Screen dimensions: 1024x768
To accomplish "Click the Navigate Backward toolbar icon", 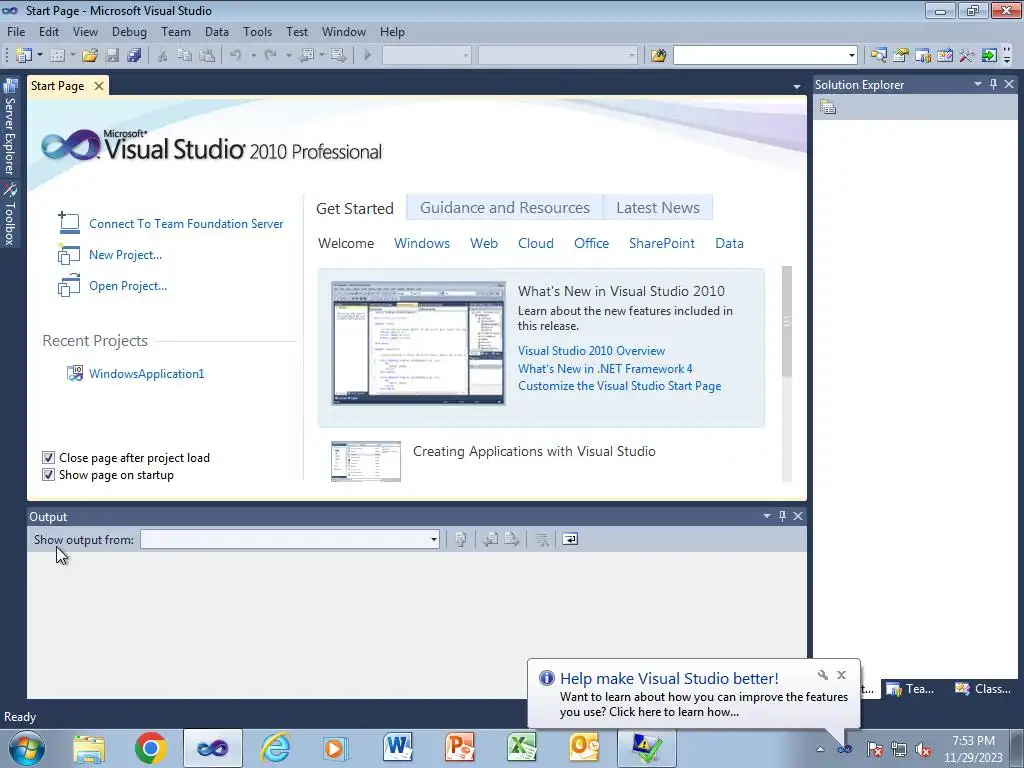I will pos(306,56).
